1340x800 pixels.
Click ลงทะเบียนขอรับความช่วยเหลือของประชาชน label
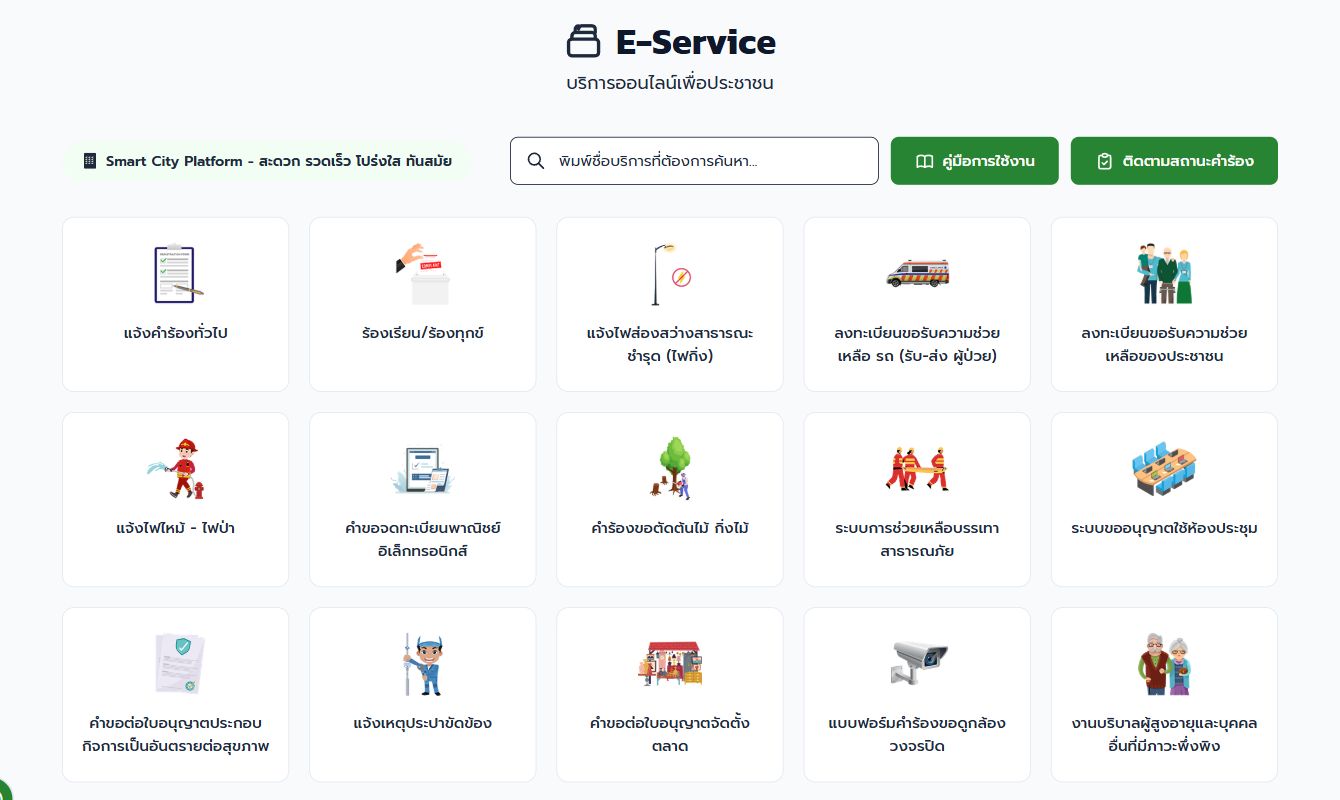(x=1164, y=344)
